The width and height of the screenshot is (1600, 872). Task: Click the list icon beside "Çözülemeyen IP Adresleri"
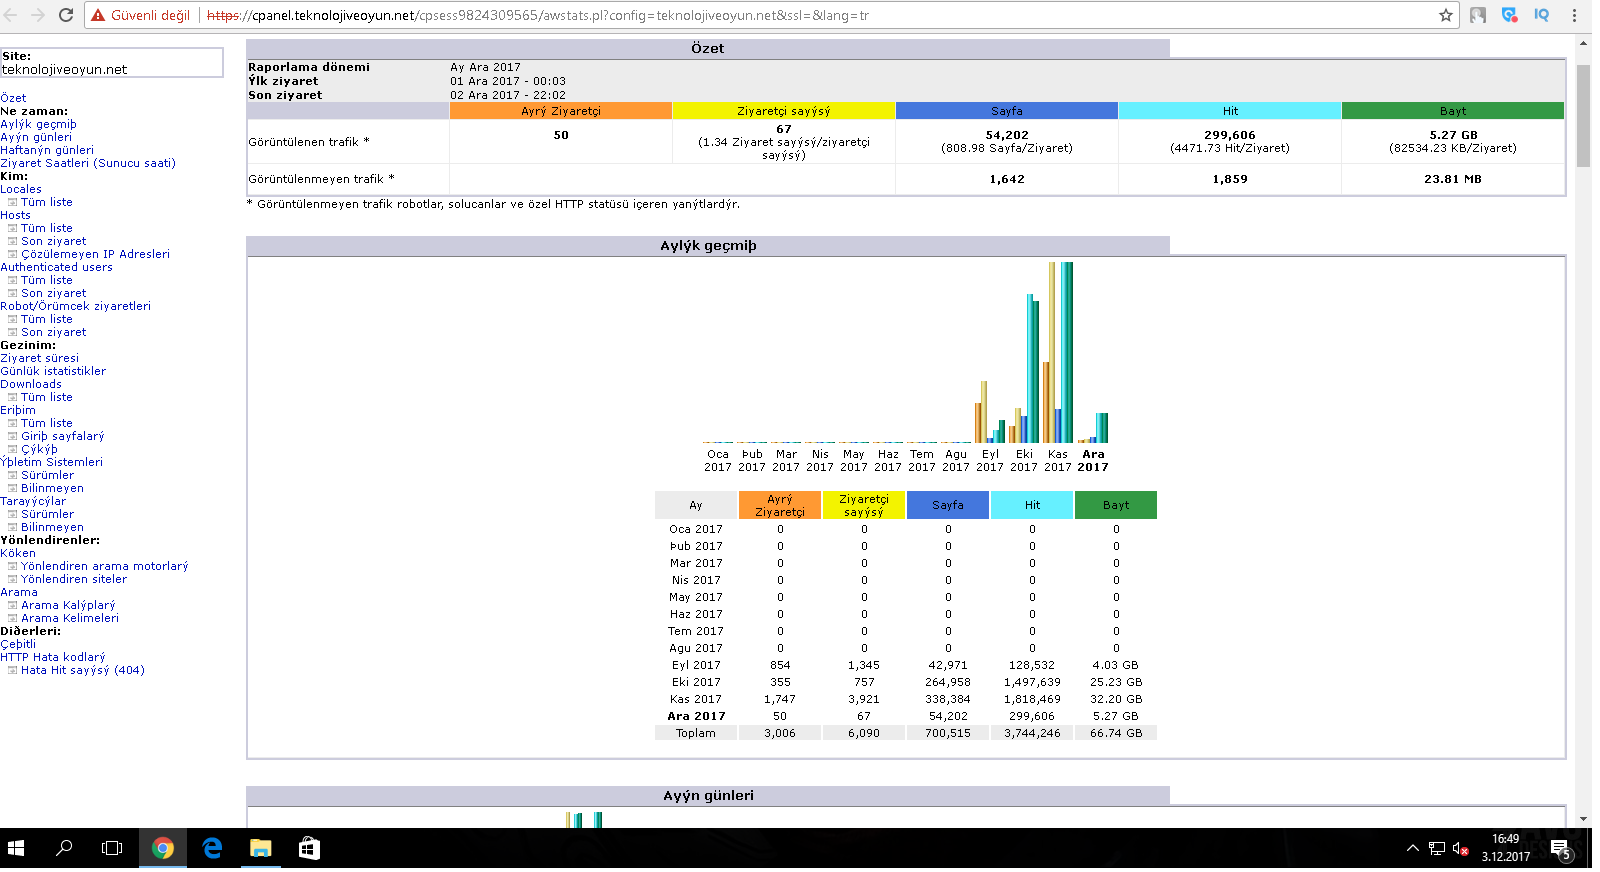12,254
